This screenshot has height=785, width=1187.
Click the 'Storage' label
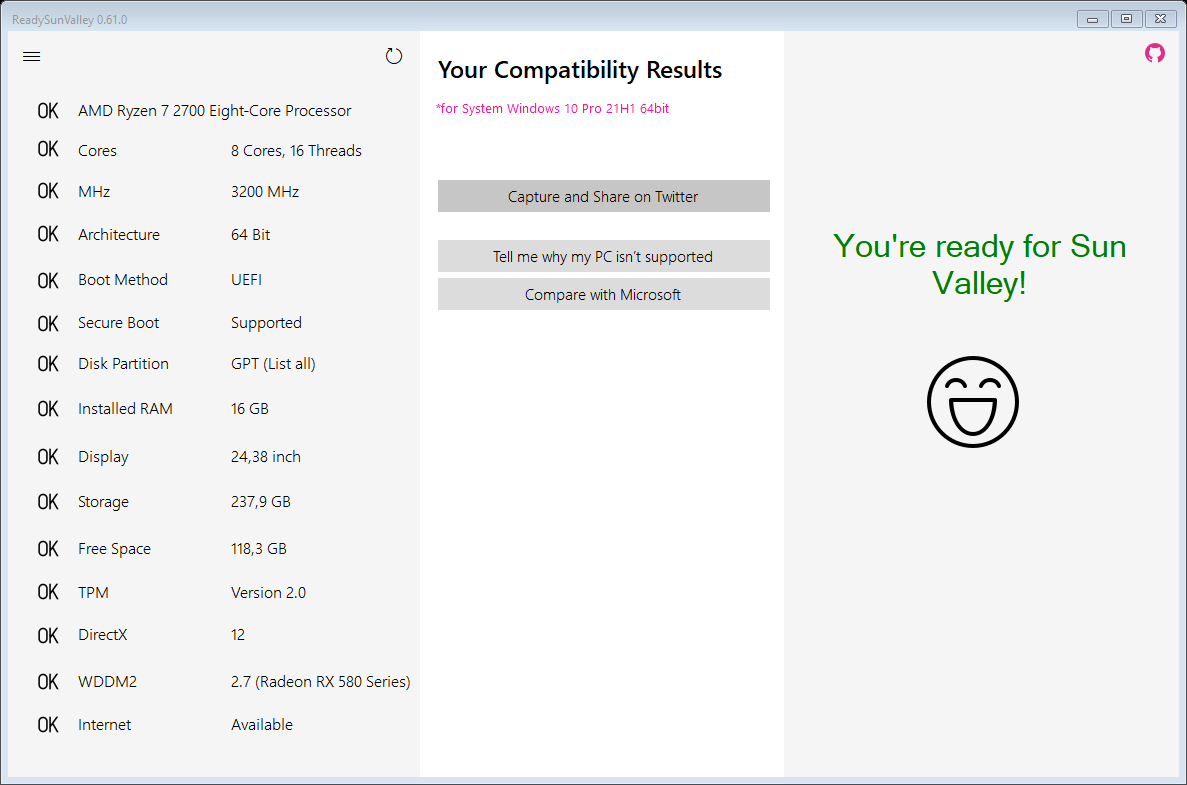tap(104, 502)
